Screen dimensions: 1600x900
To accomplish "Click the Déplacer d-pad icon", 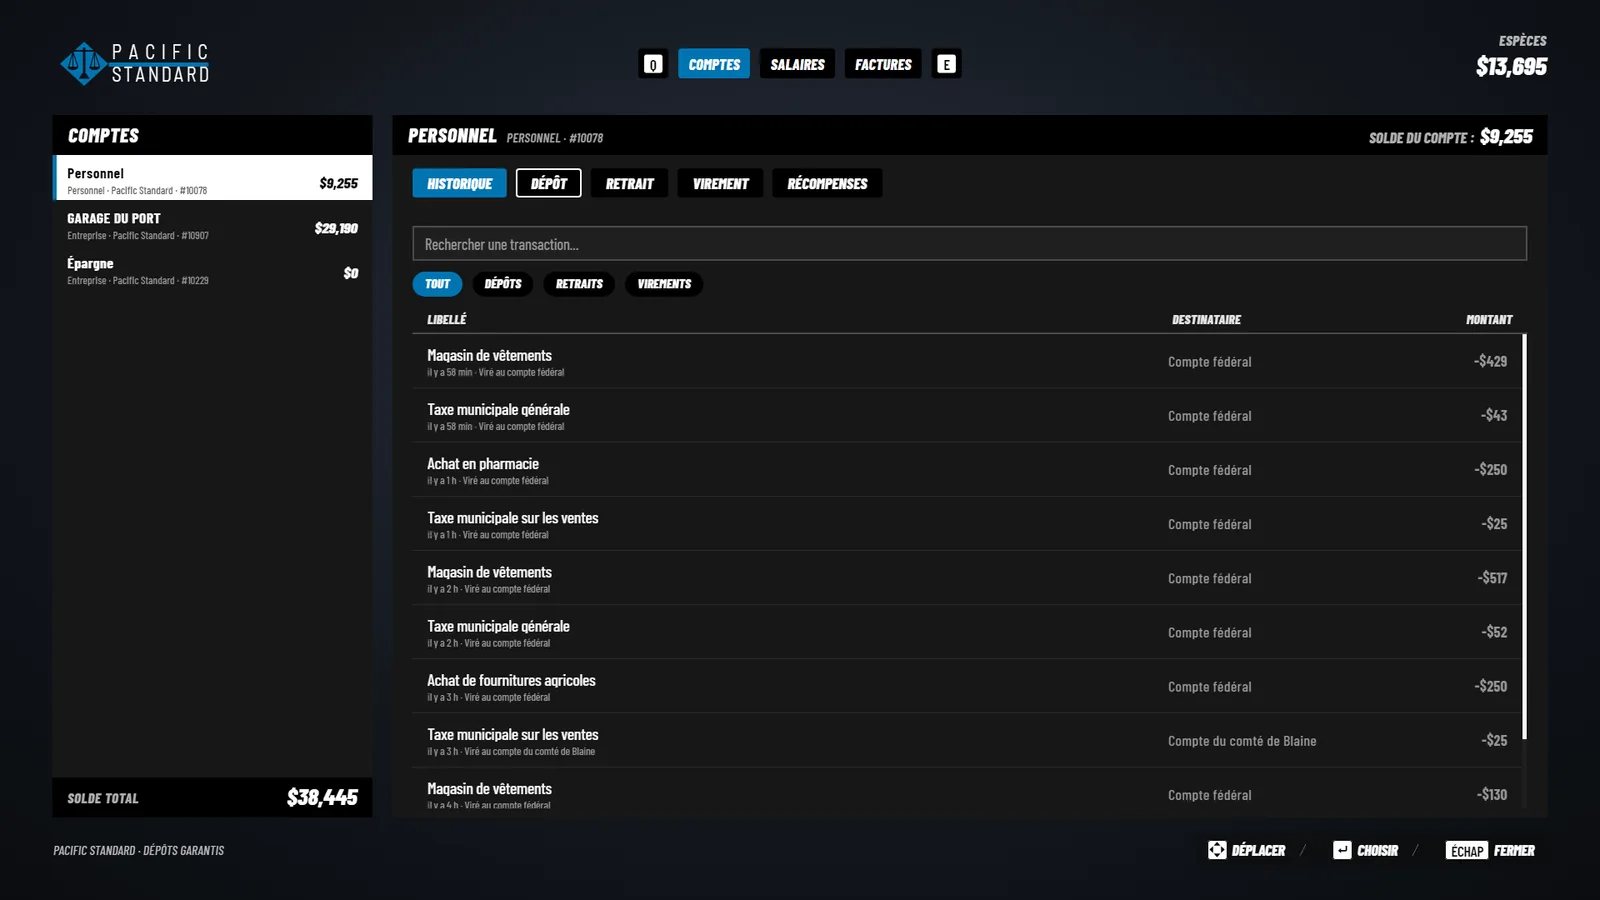I will 1217,850.
